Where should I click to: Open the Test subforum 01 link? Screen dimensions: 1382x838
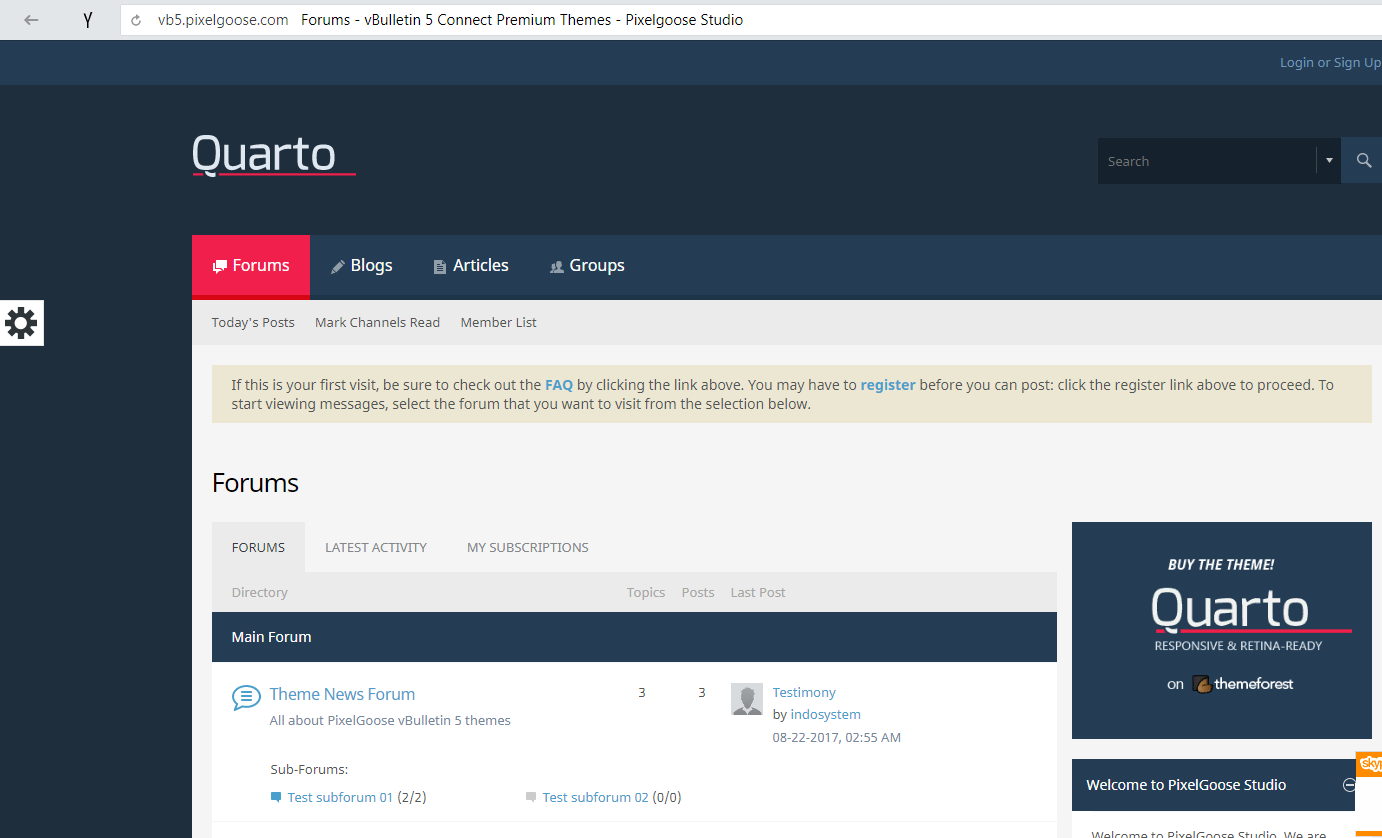(x=340, y=797)
